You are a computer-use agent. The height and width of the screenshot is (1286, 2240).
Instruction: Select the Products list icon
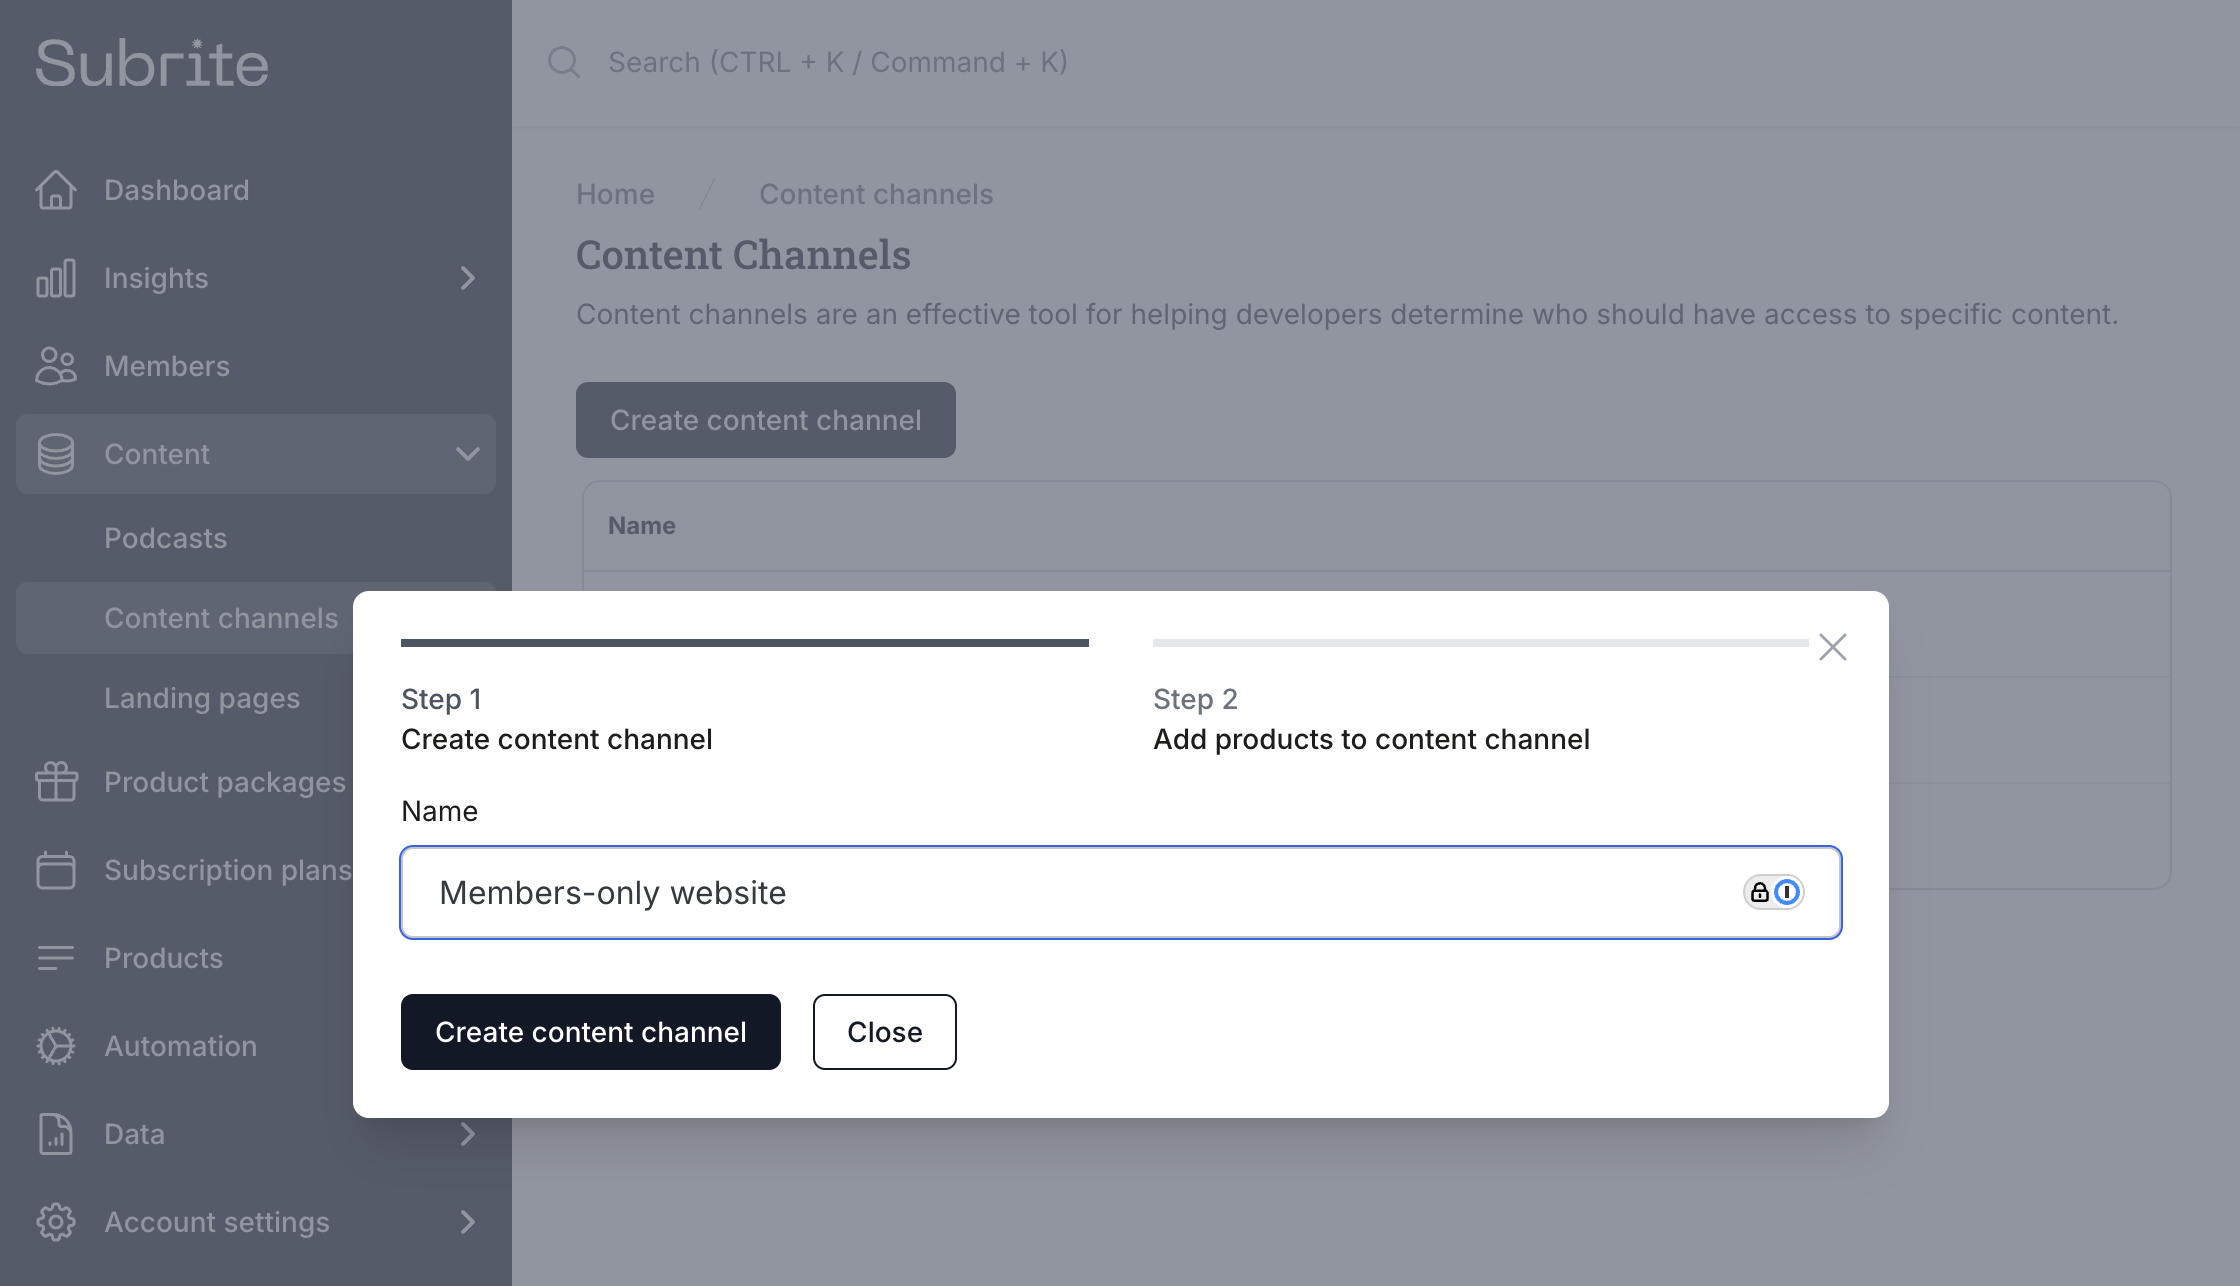56,957
